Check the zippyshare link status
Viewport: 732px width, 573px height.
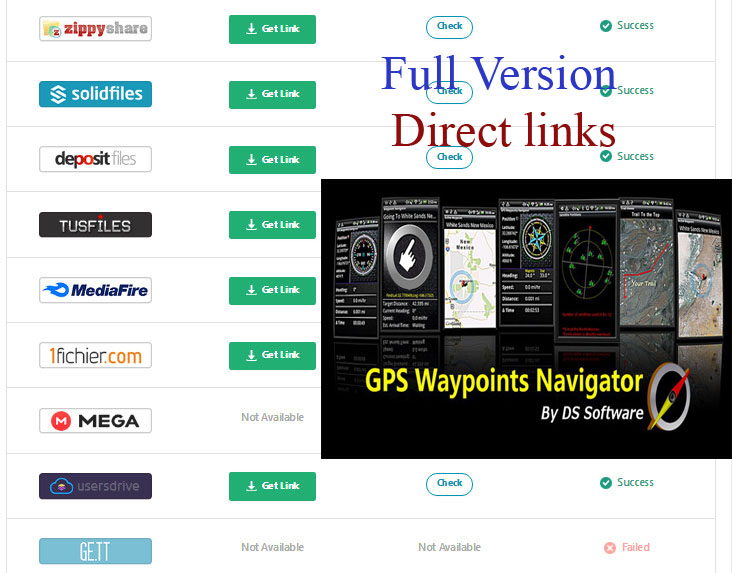[449, 27]
